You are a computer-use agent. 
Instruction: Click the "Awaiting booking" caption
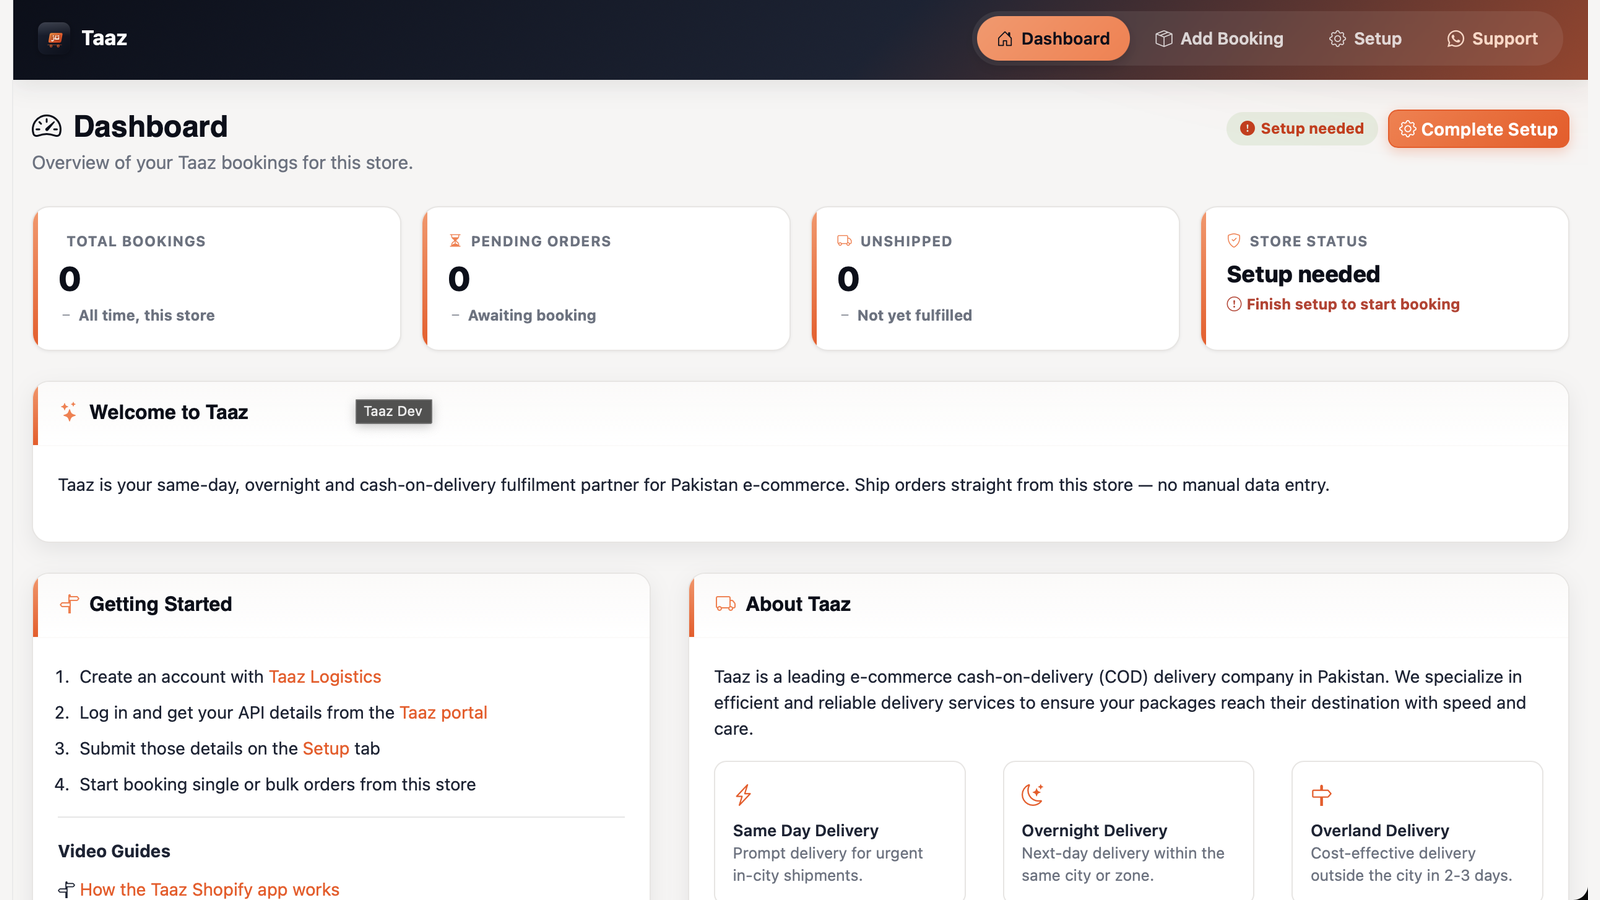pos(532,315)
